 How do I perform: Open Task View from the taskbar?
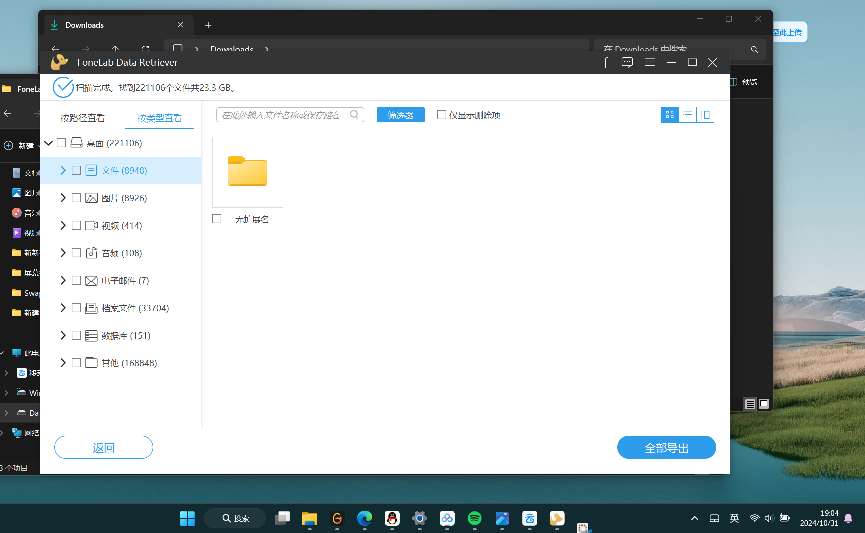pyautogui.click(x=282, y=519)
